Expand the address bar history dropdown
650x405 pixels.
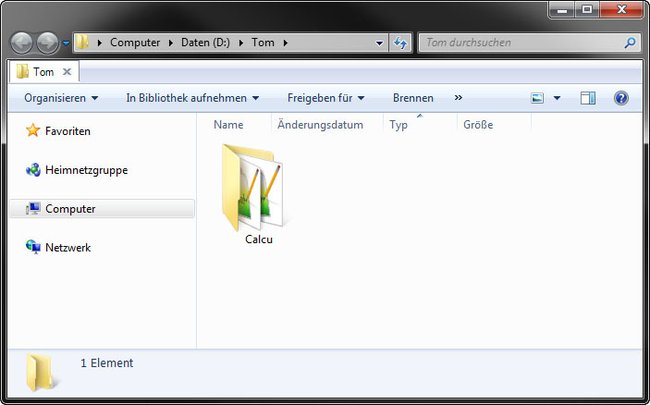[x=379, y=43]
